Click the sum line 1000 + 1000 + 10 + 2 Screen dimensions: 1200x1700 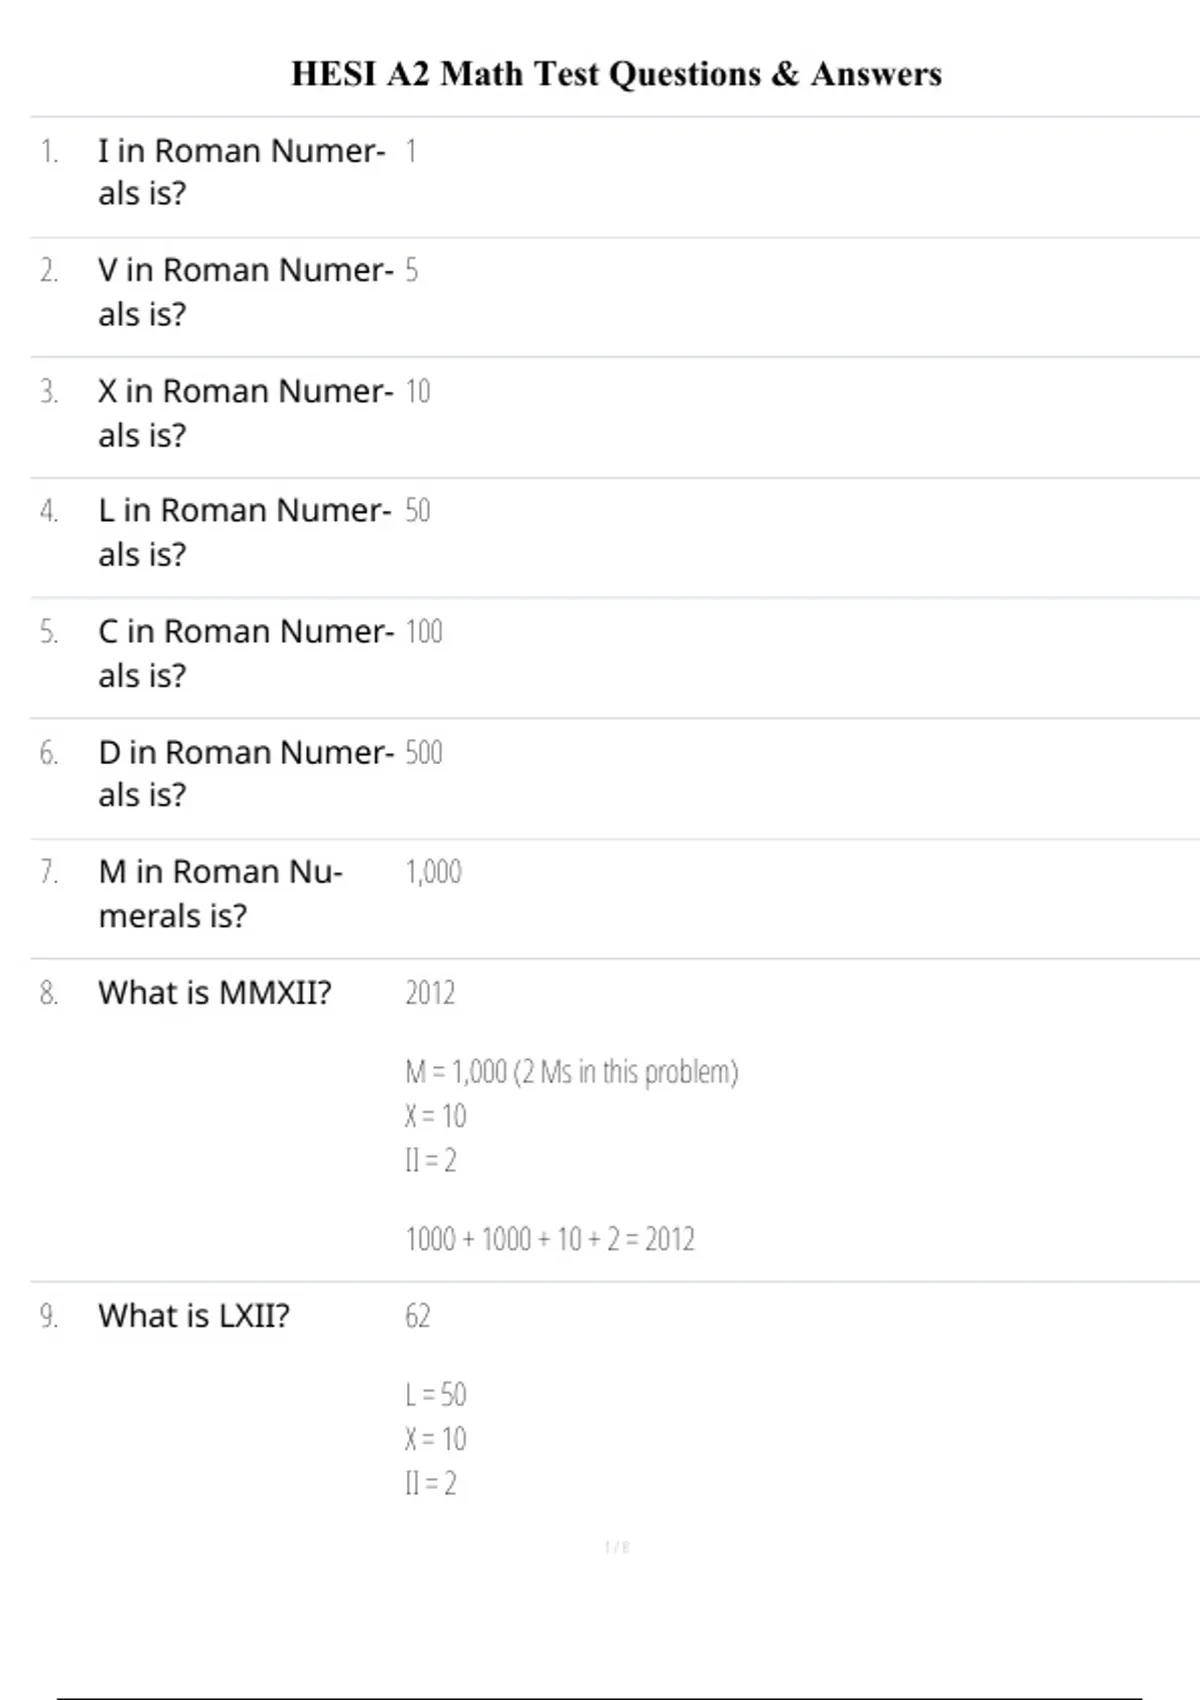549,1240
